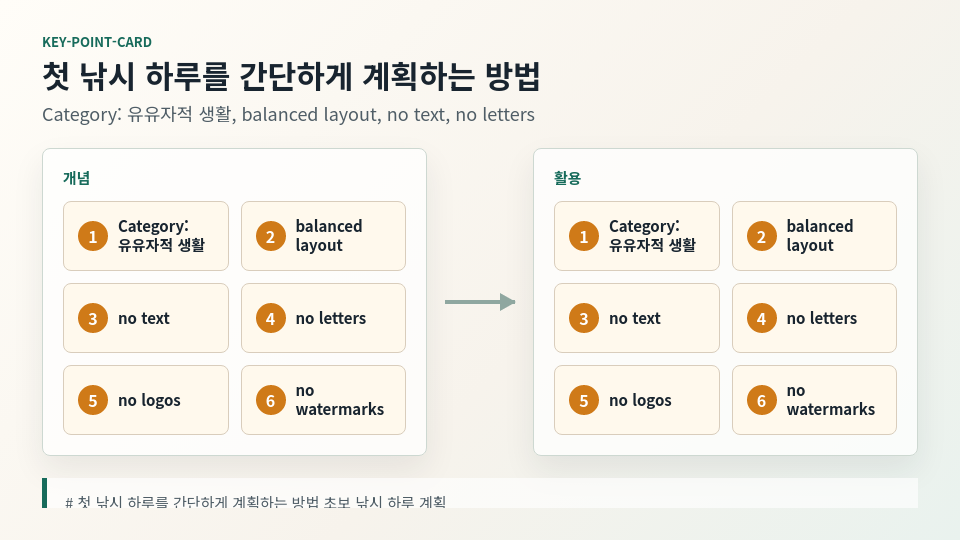Select card 1 Category in the 개념 panel
The width and height of the screenshot is (960, 540).
pyautogui.click(x=146, y=236)
